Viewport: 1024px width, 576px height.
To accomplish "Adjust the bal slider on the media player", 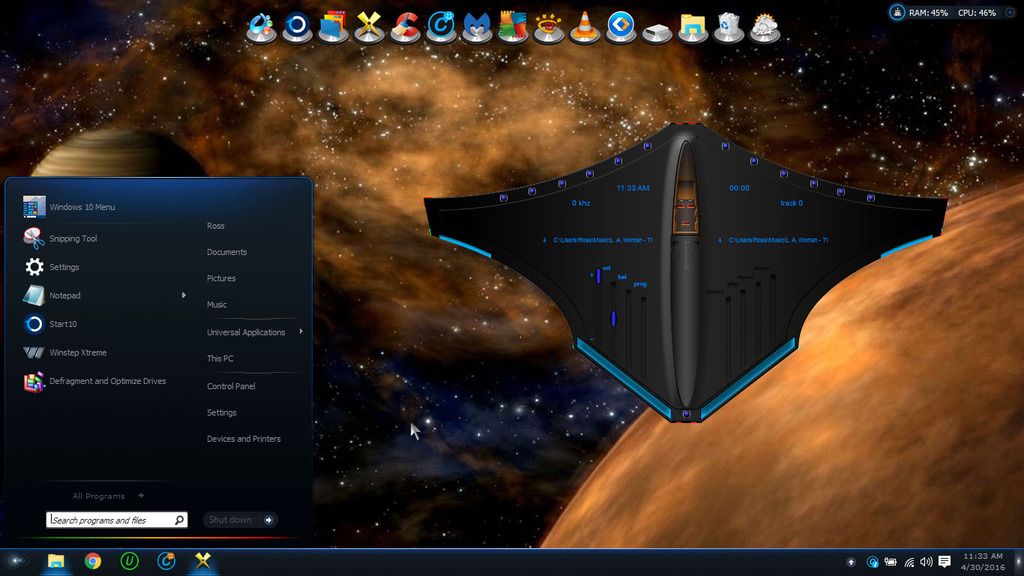I will (613, 318).
